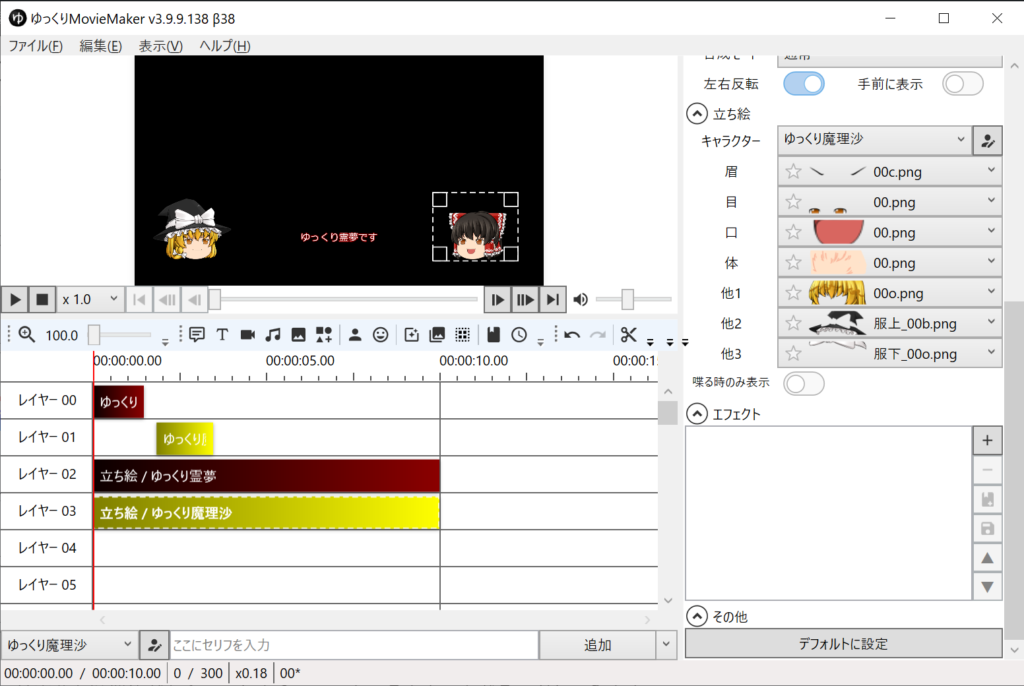Screen dimensions: 1024x686
Task: Add an image item with the picture icon
Action: 298,335
